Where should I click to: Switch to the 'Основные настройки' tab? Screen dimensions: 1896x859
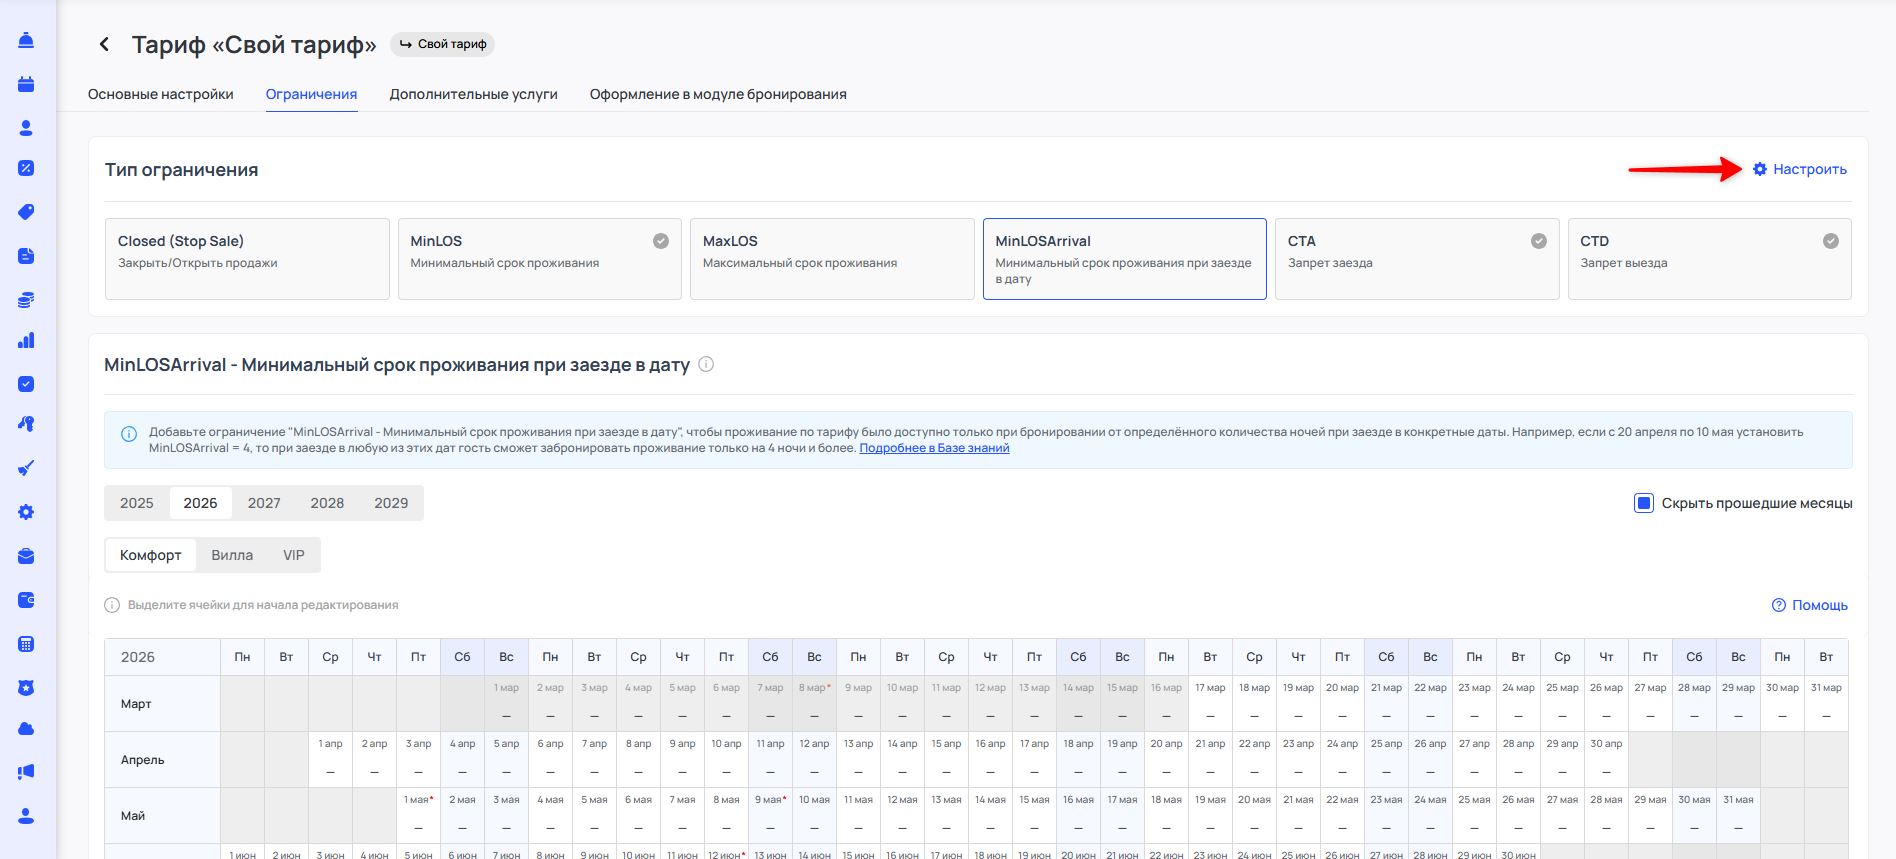tap(160, 94)
